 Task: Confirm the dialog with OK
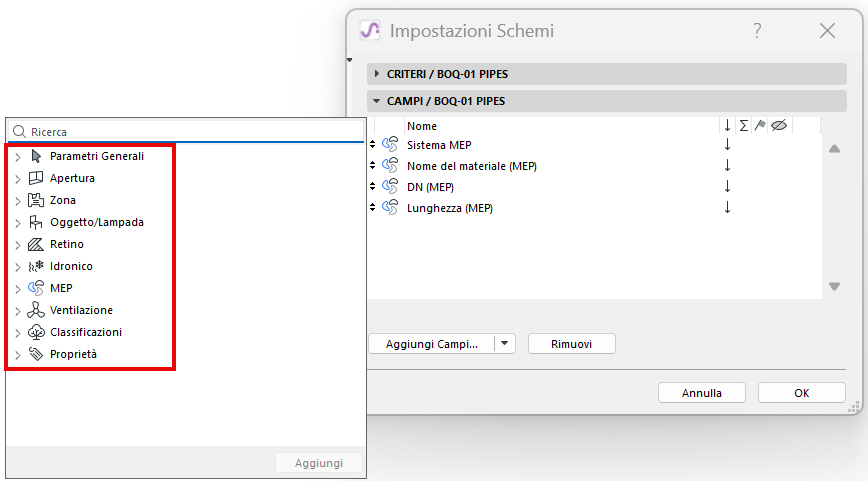point(801,393)
